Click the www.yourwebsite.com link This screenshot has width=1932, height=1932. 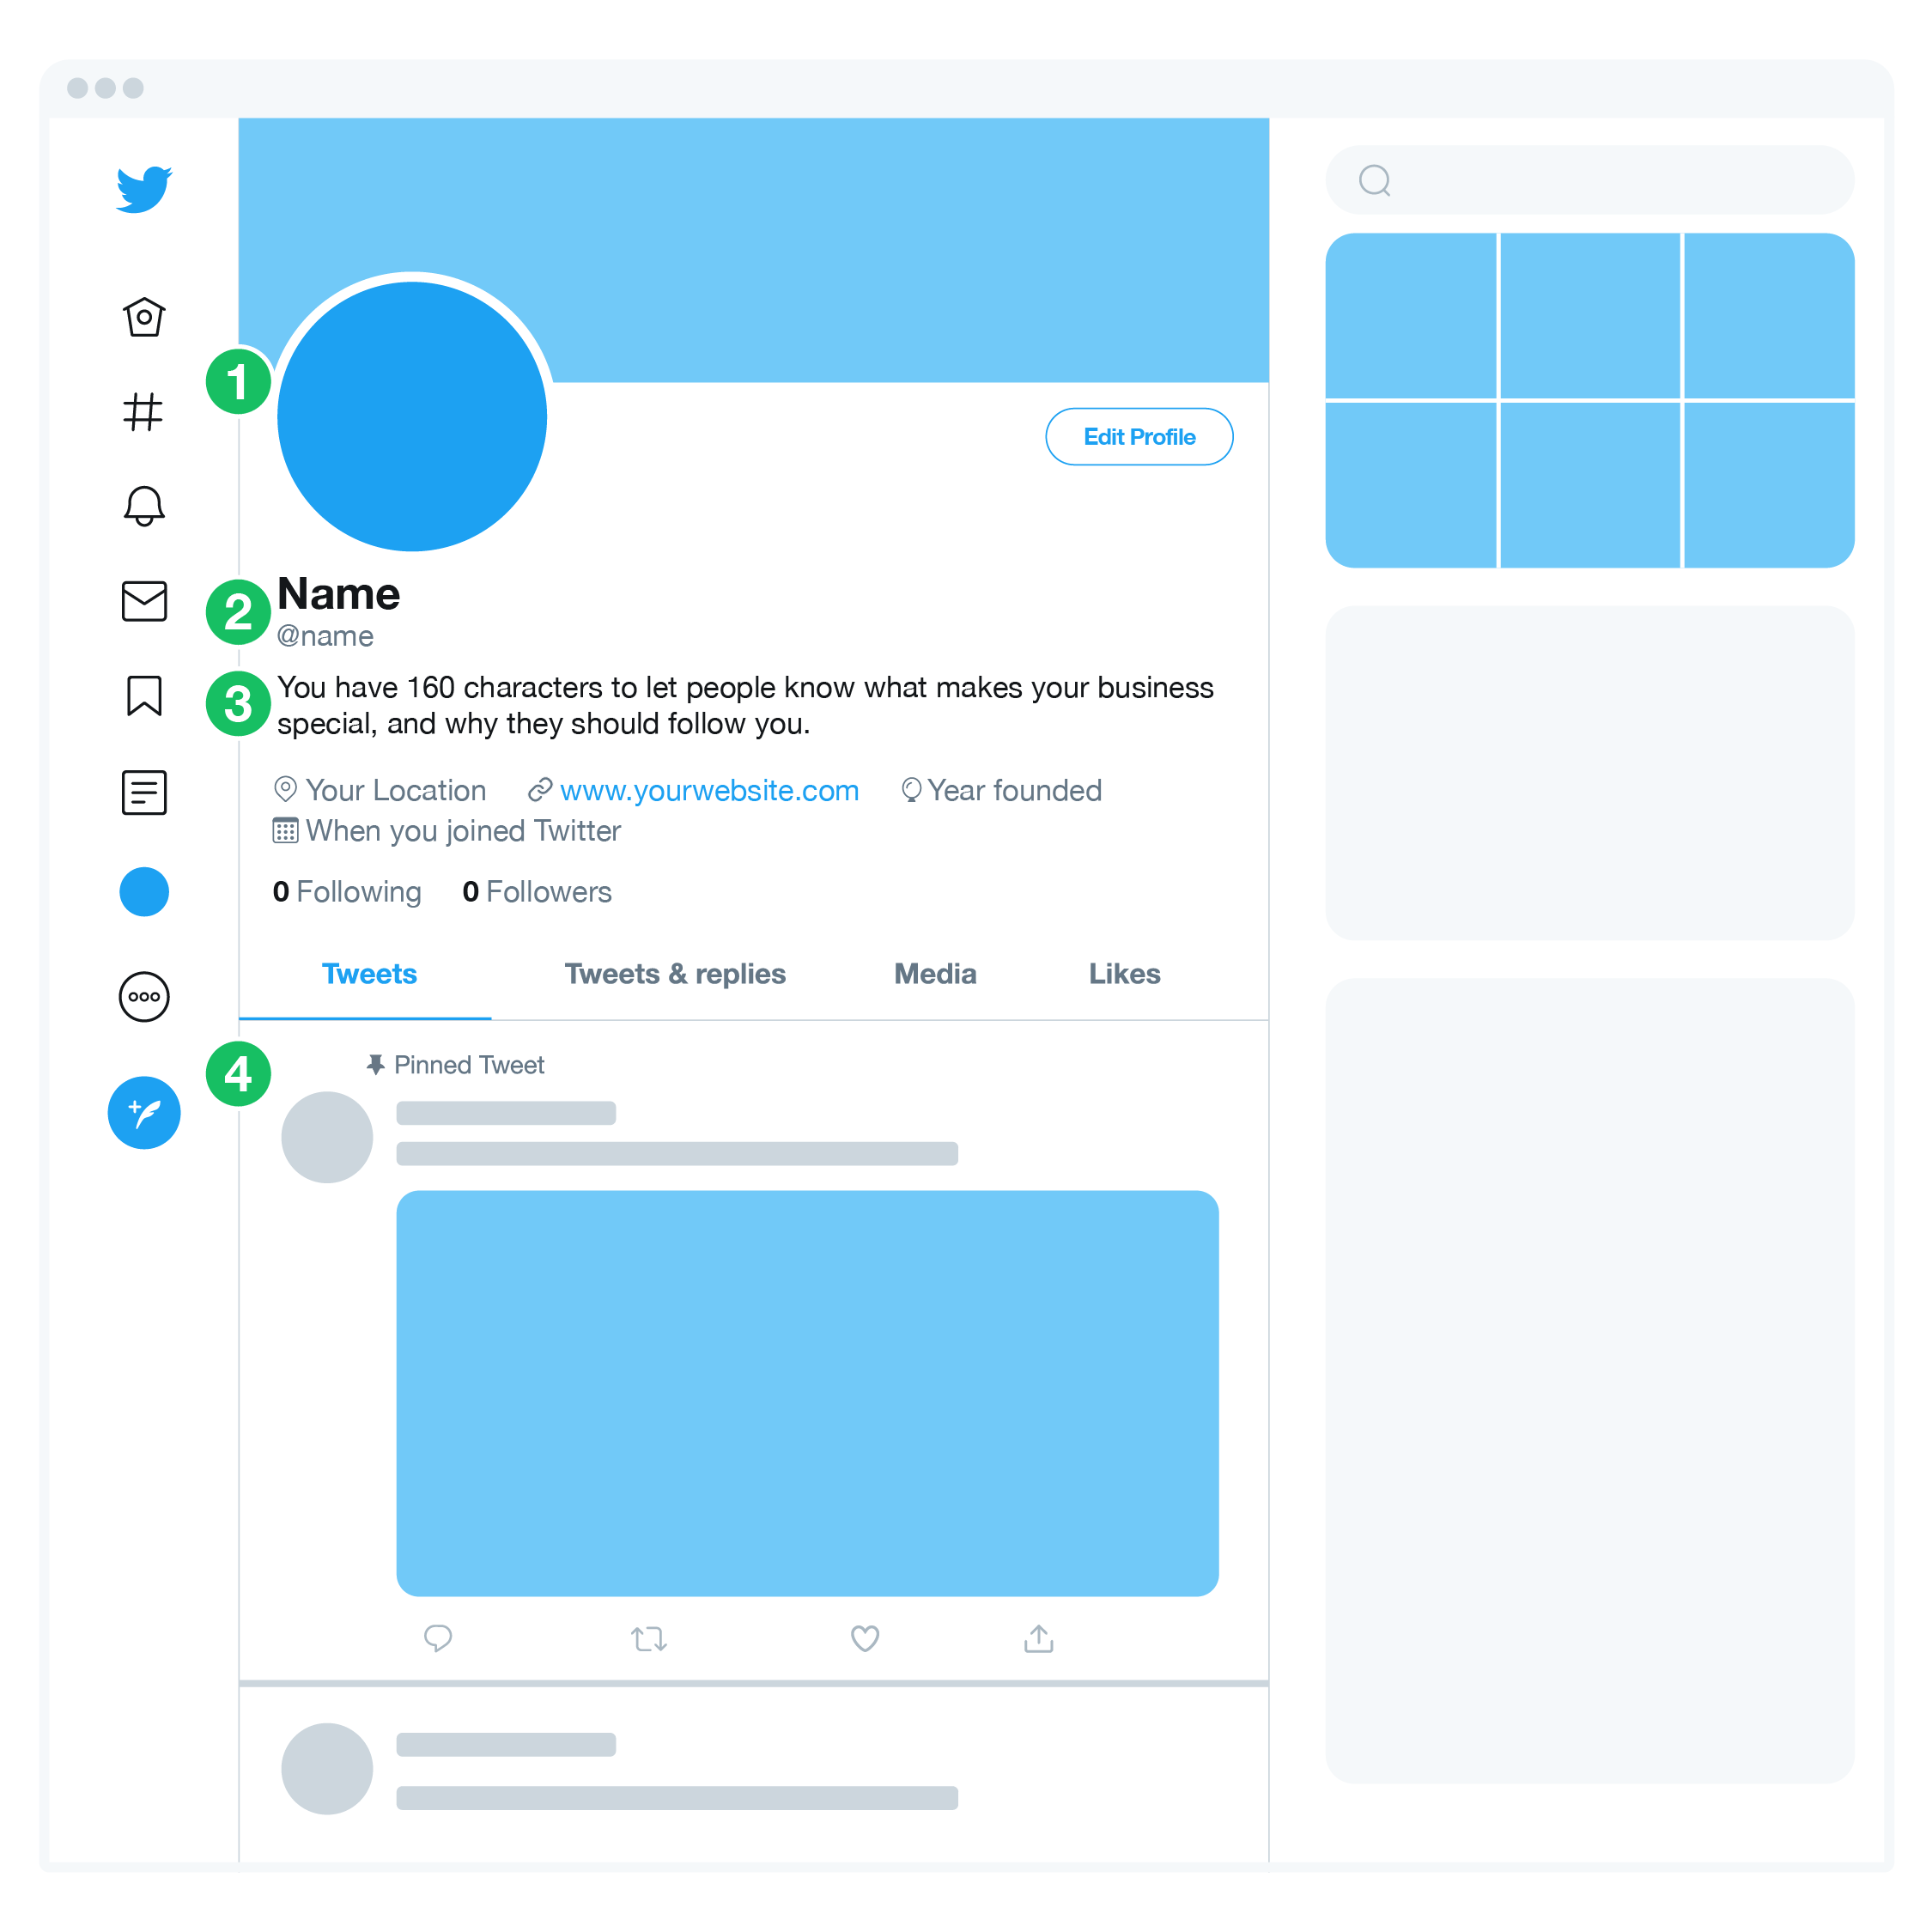tap(708, 791)
